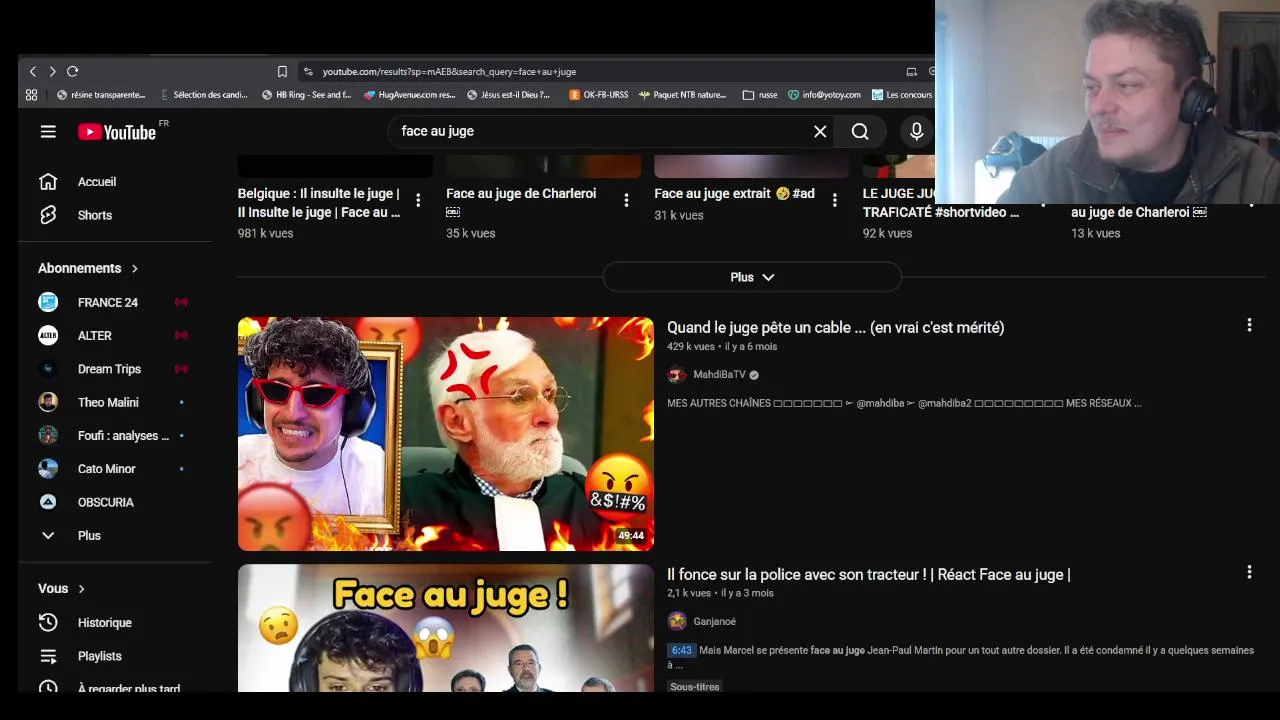Open options for the tractor React video

pyautogui.click(x=1249, y=572)
